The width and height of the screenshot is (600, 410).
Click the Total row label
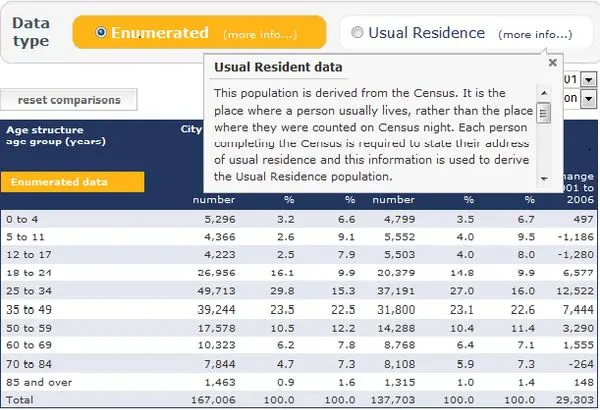pos(20,400)
